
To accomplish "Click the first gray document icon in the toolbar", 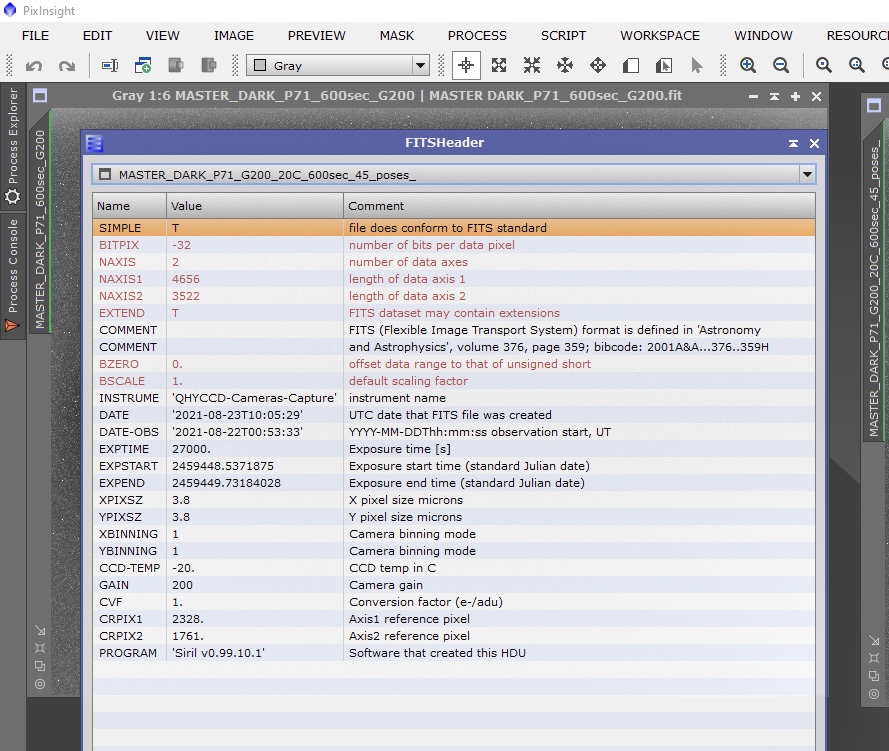I will [x=176, y=65].
